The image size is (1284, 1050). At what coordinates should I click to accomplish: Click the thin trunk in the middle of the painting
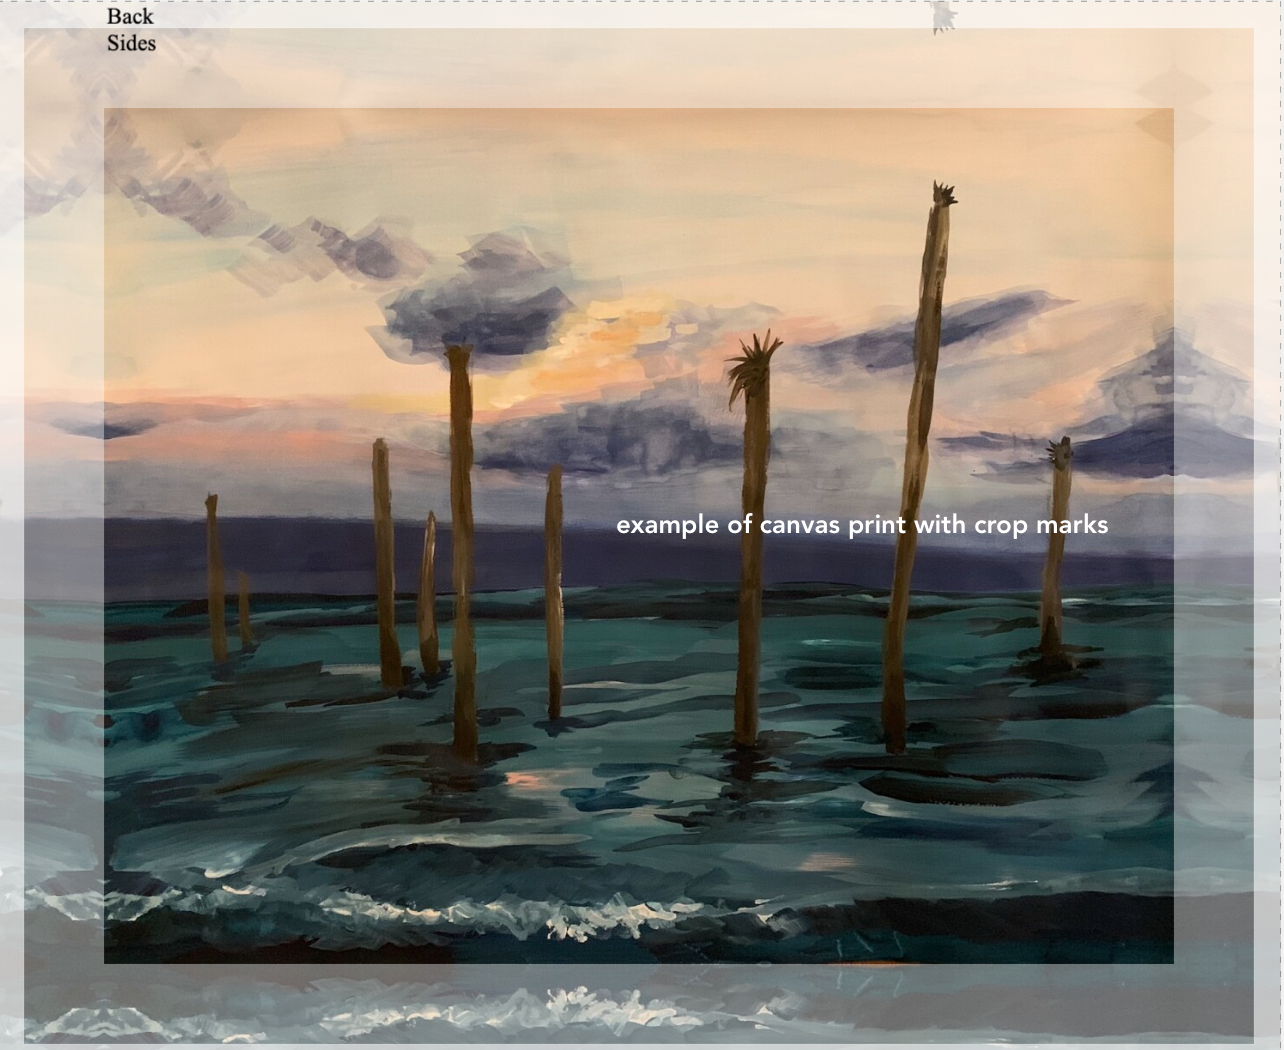[x=554, y=590]
